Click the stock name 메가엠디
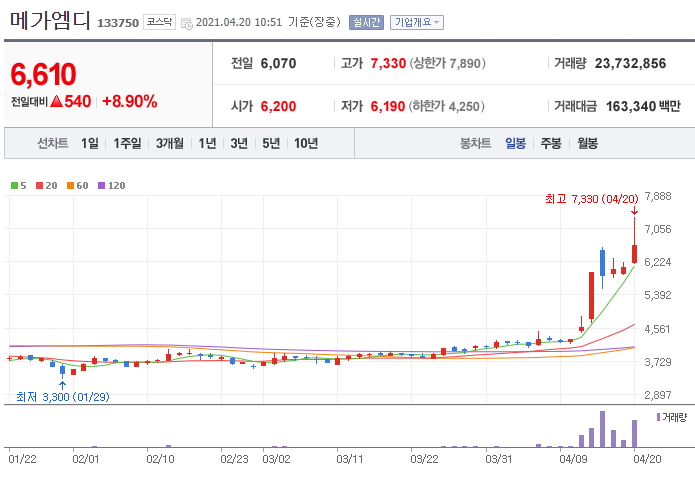This screenshot has height=480, width=695. point(51,20)
